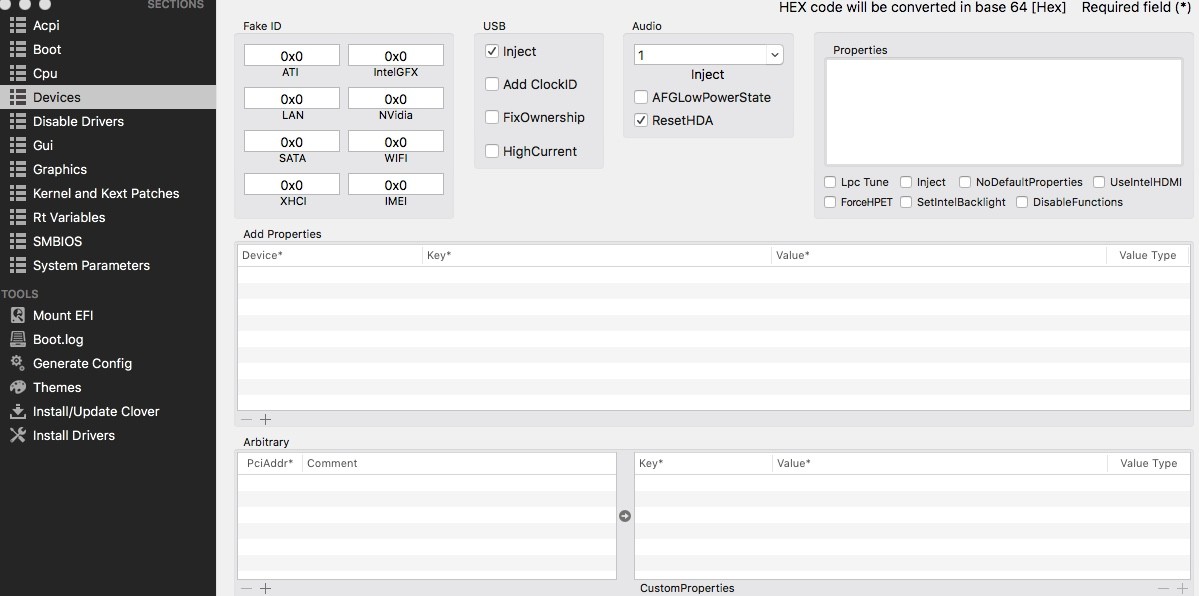Click the NVidia Fake ID field
Image resolution: width=1199 pixels, height=596 pixels.
coord(395,98)
